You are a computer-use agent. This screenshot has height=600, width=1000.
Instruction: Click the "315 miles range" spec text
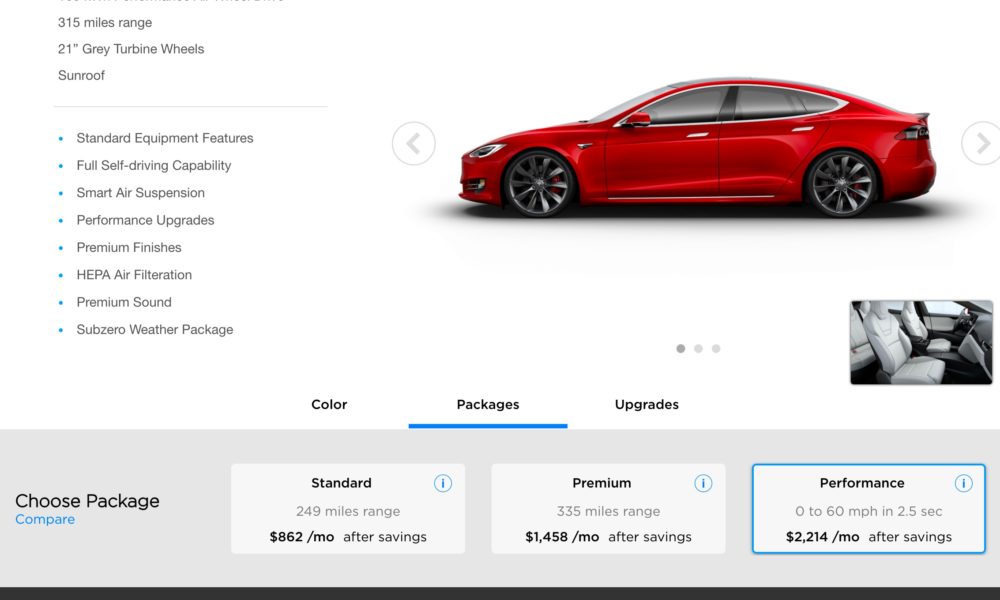click(105, 23)
